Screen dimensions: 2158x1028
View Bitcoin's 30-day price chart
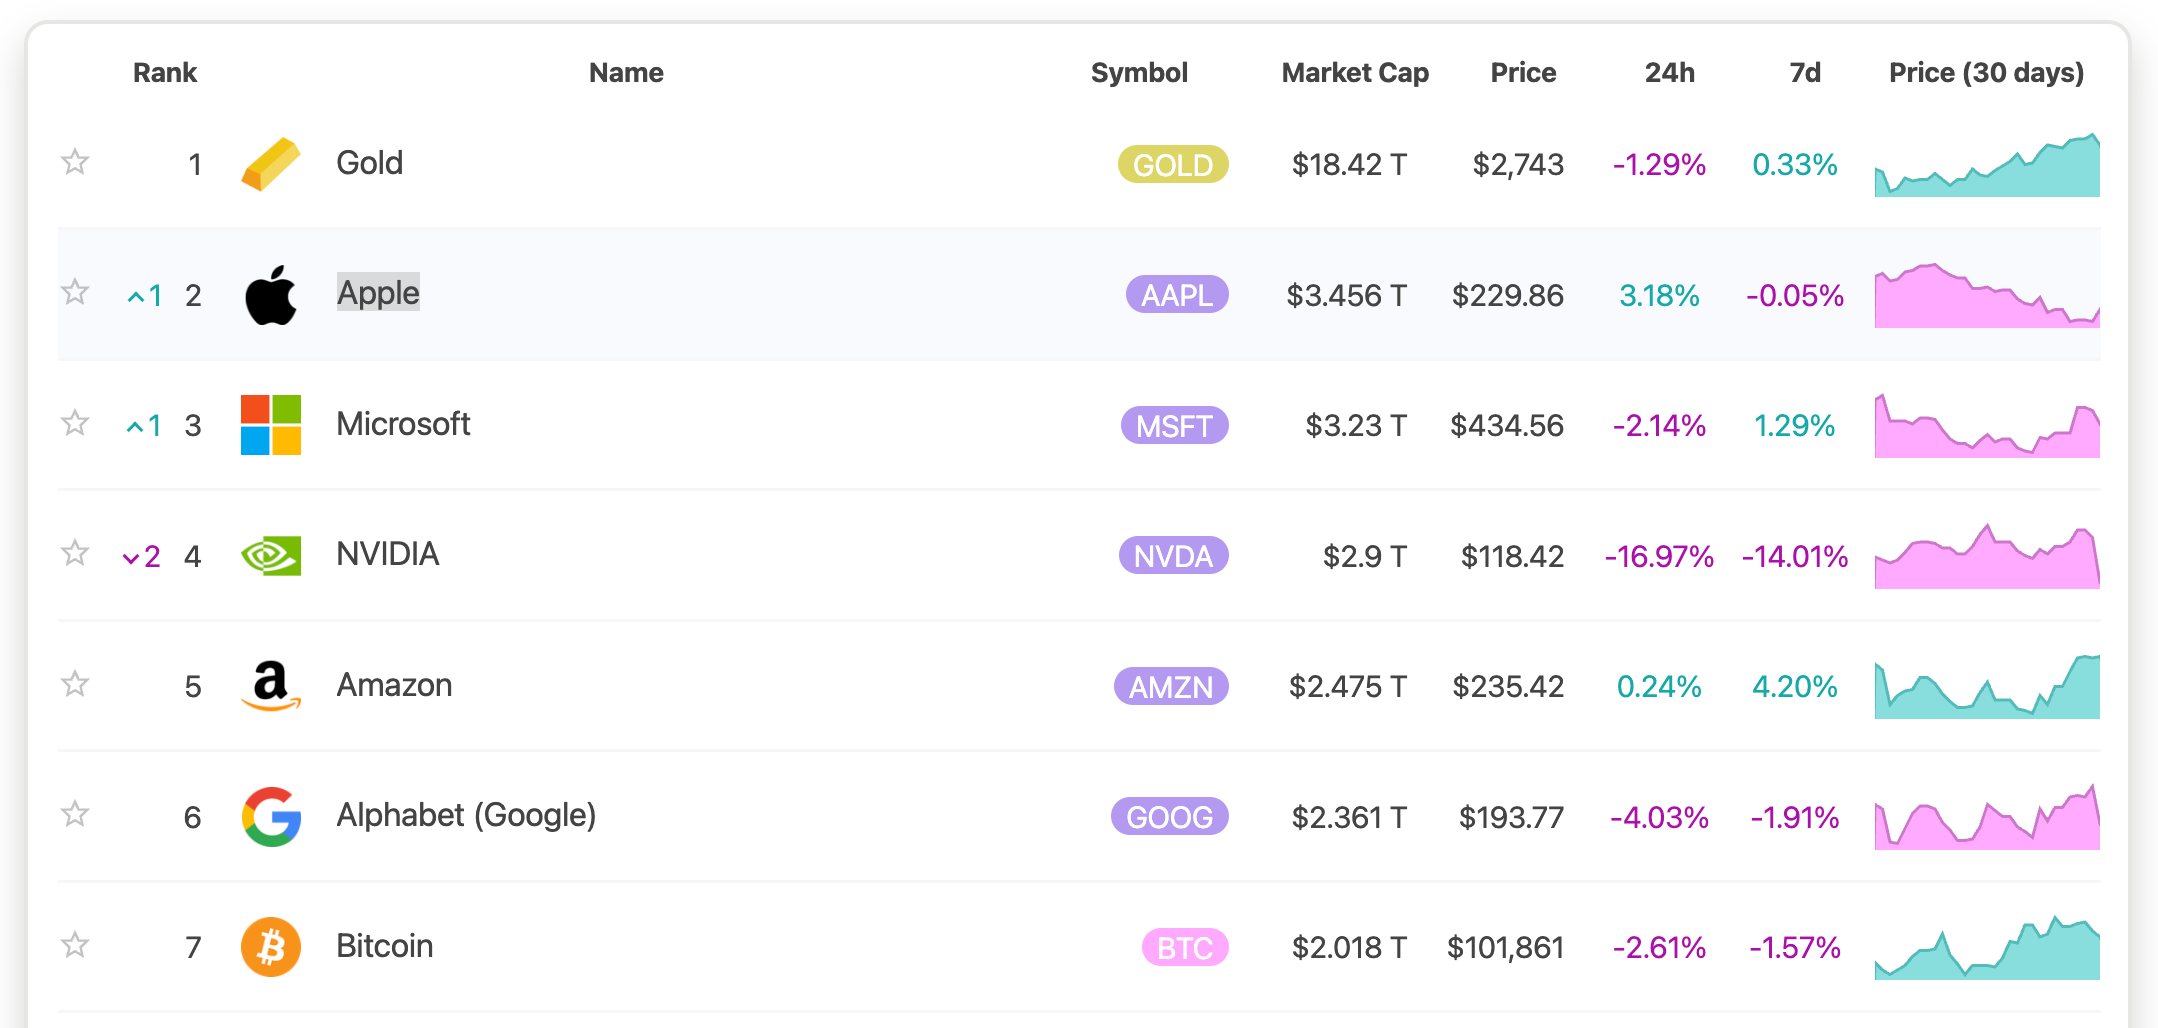1987,947
